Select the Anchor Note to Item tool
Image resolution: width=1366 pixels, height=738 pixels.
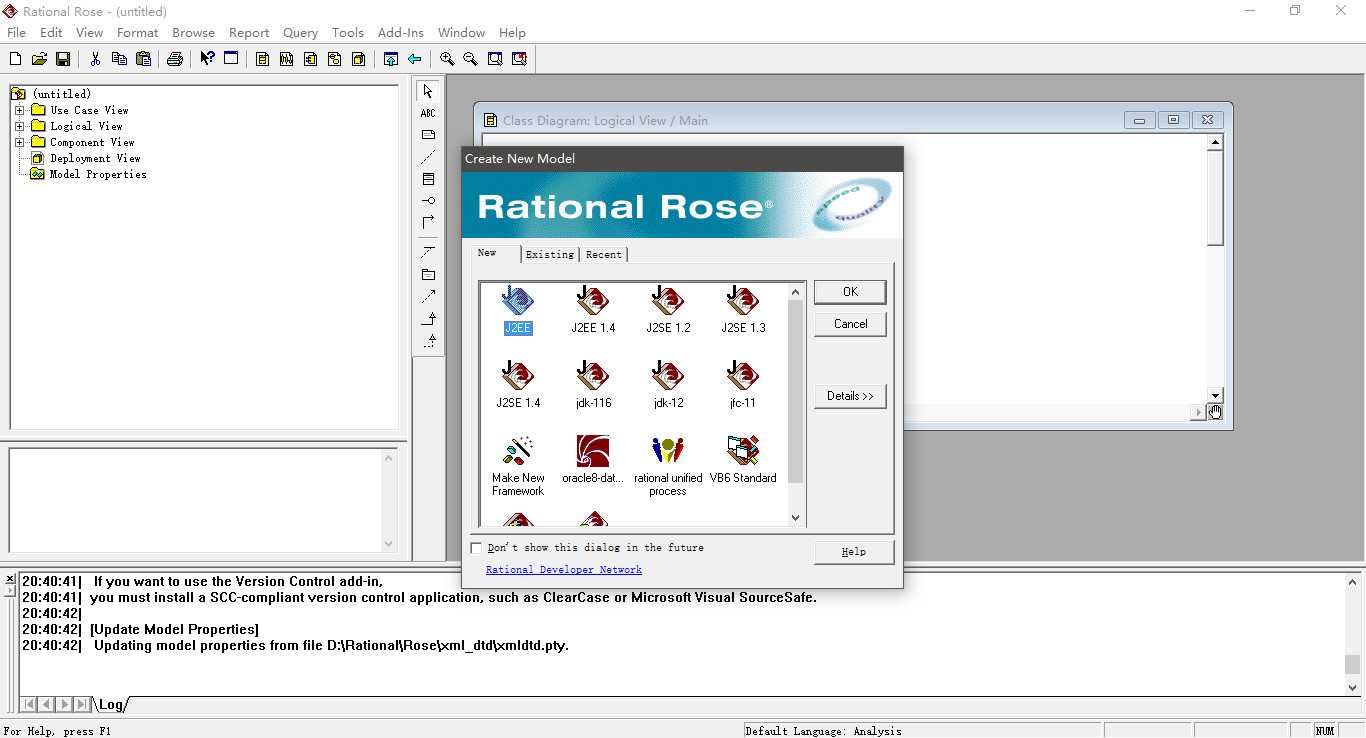click(428, 157)
